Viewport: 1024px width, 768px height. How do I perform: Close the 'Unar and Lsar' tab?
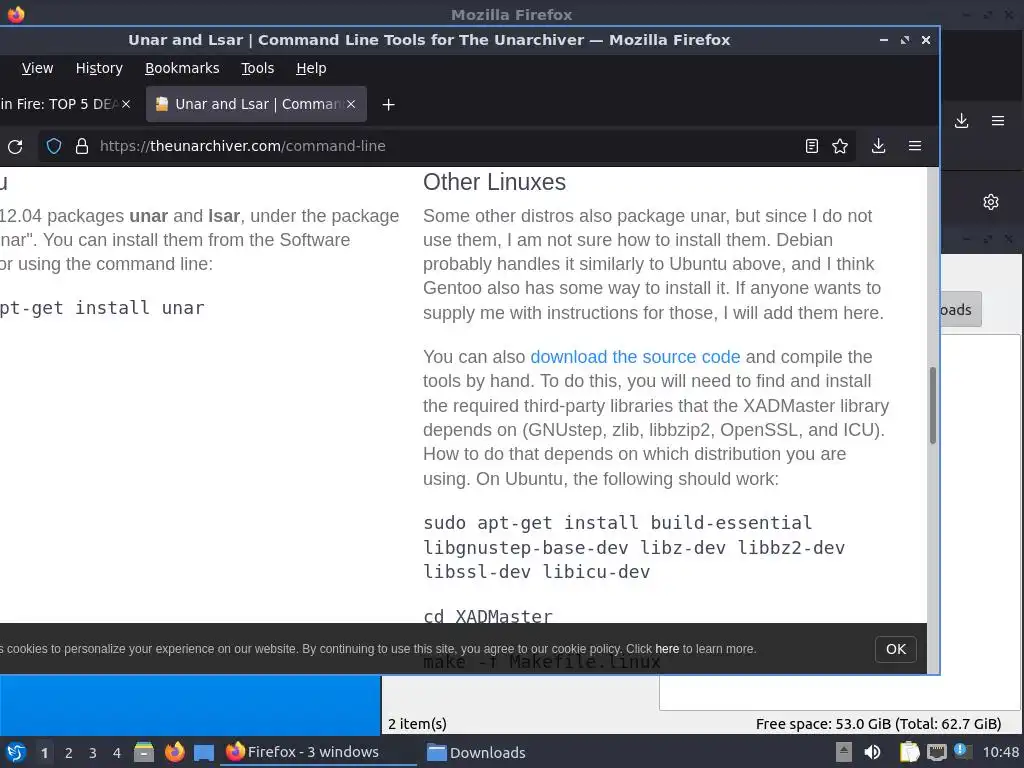(351, 104)
